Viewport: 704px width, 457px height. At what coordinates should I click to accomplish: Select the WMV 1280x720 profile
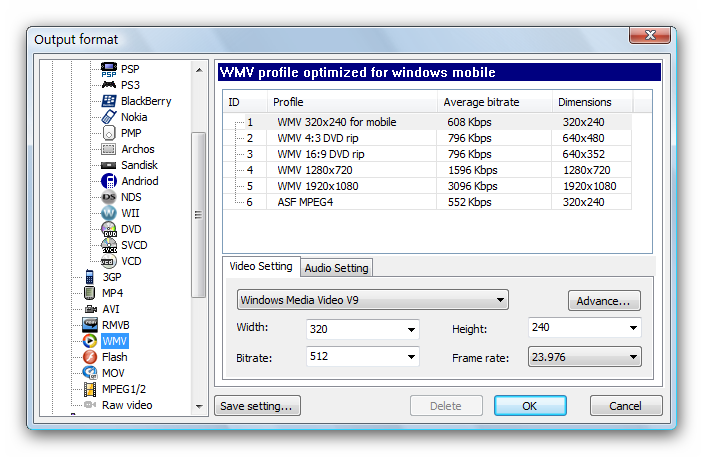(427, 170)
